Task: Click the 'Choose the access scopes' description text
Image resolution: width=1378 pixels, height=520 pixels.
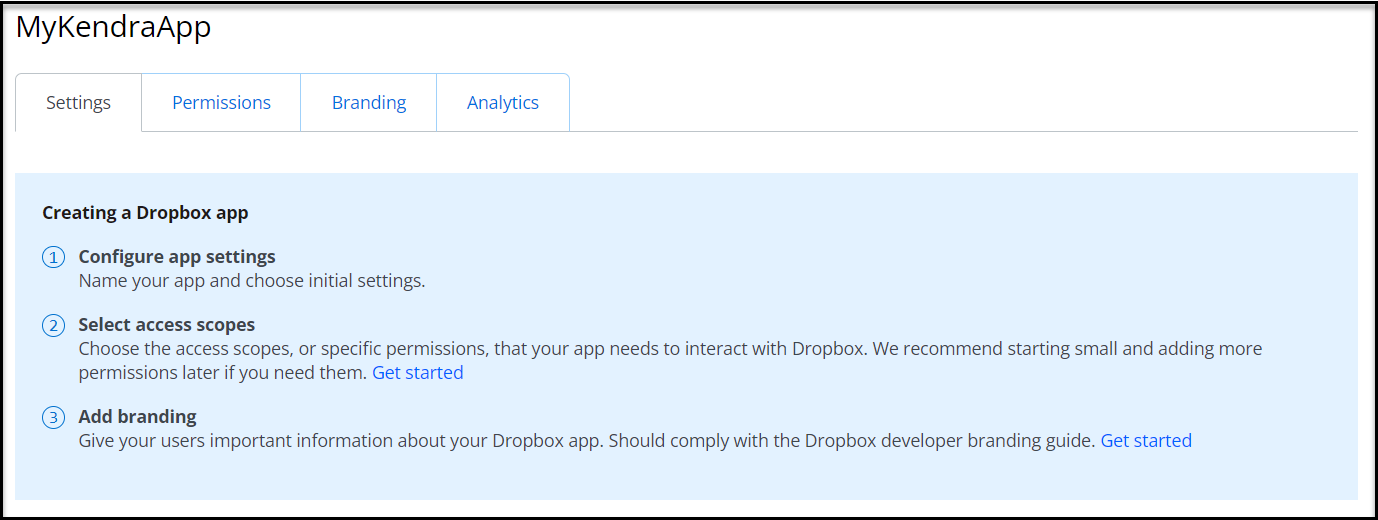Action: point(670,361)
